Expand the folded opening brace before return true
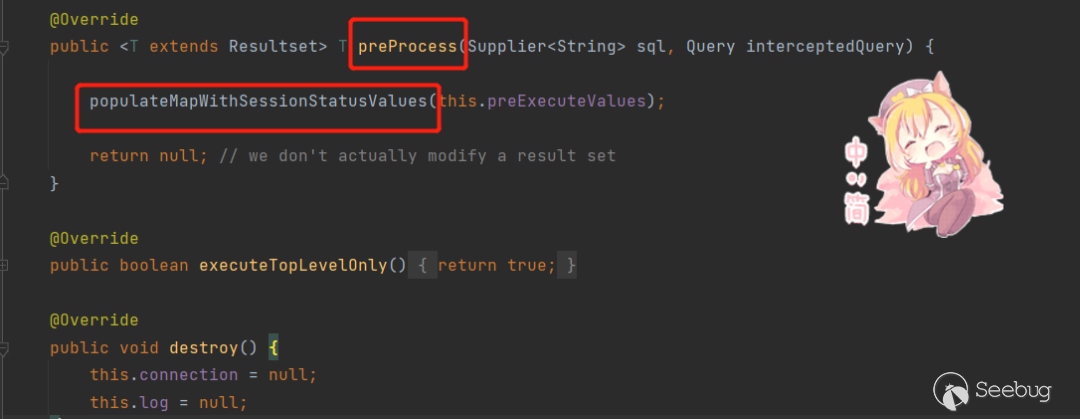This screenshot has width=1080, height=419. [424, 265]
